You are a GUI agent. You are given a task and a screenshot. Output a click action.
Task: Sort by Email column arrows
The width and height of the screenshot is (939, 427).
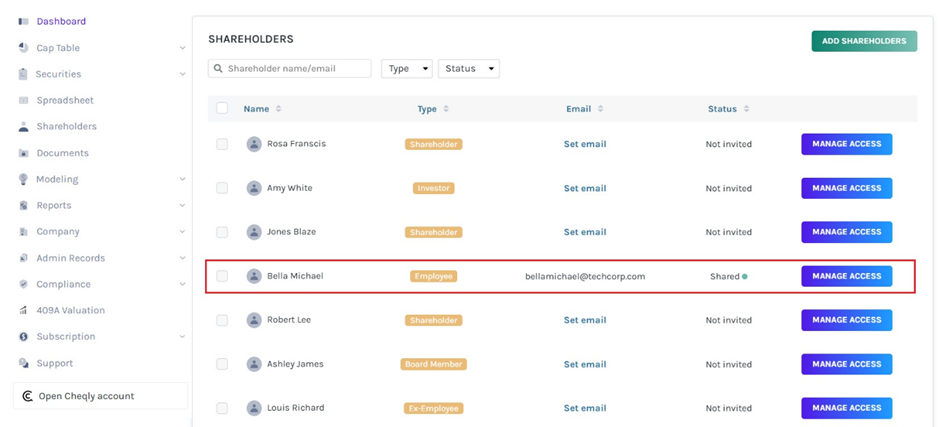(x=600, y=109)
